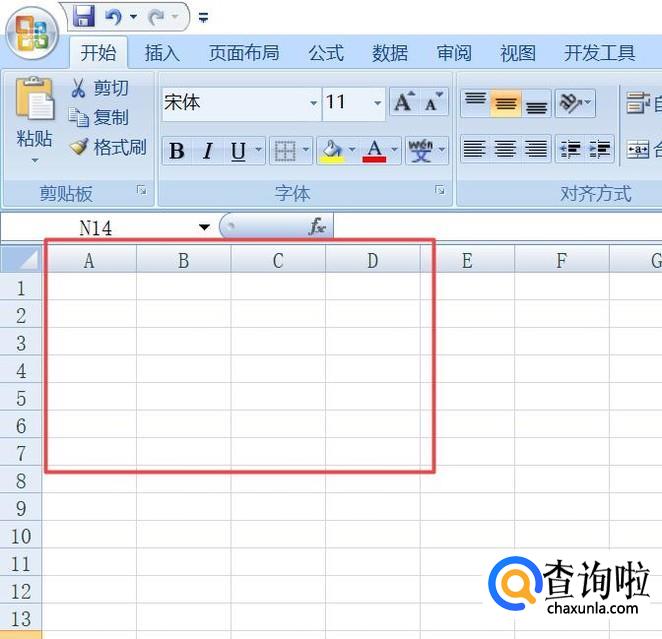Open the 视图 ribbon tab
662x639 pixels.
click(518, 53)
